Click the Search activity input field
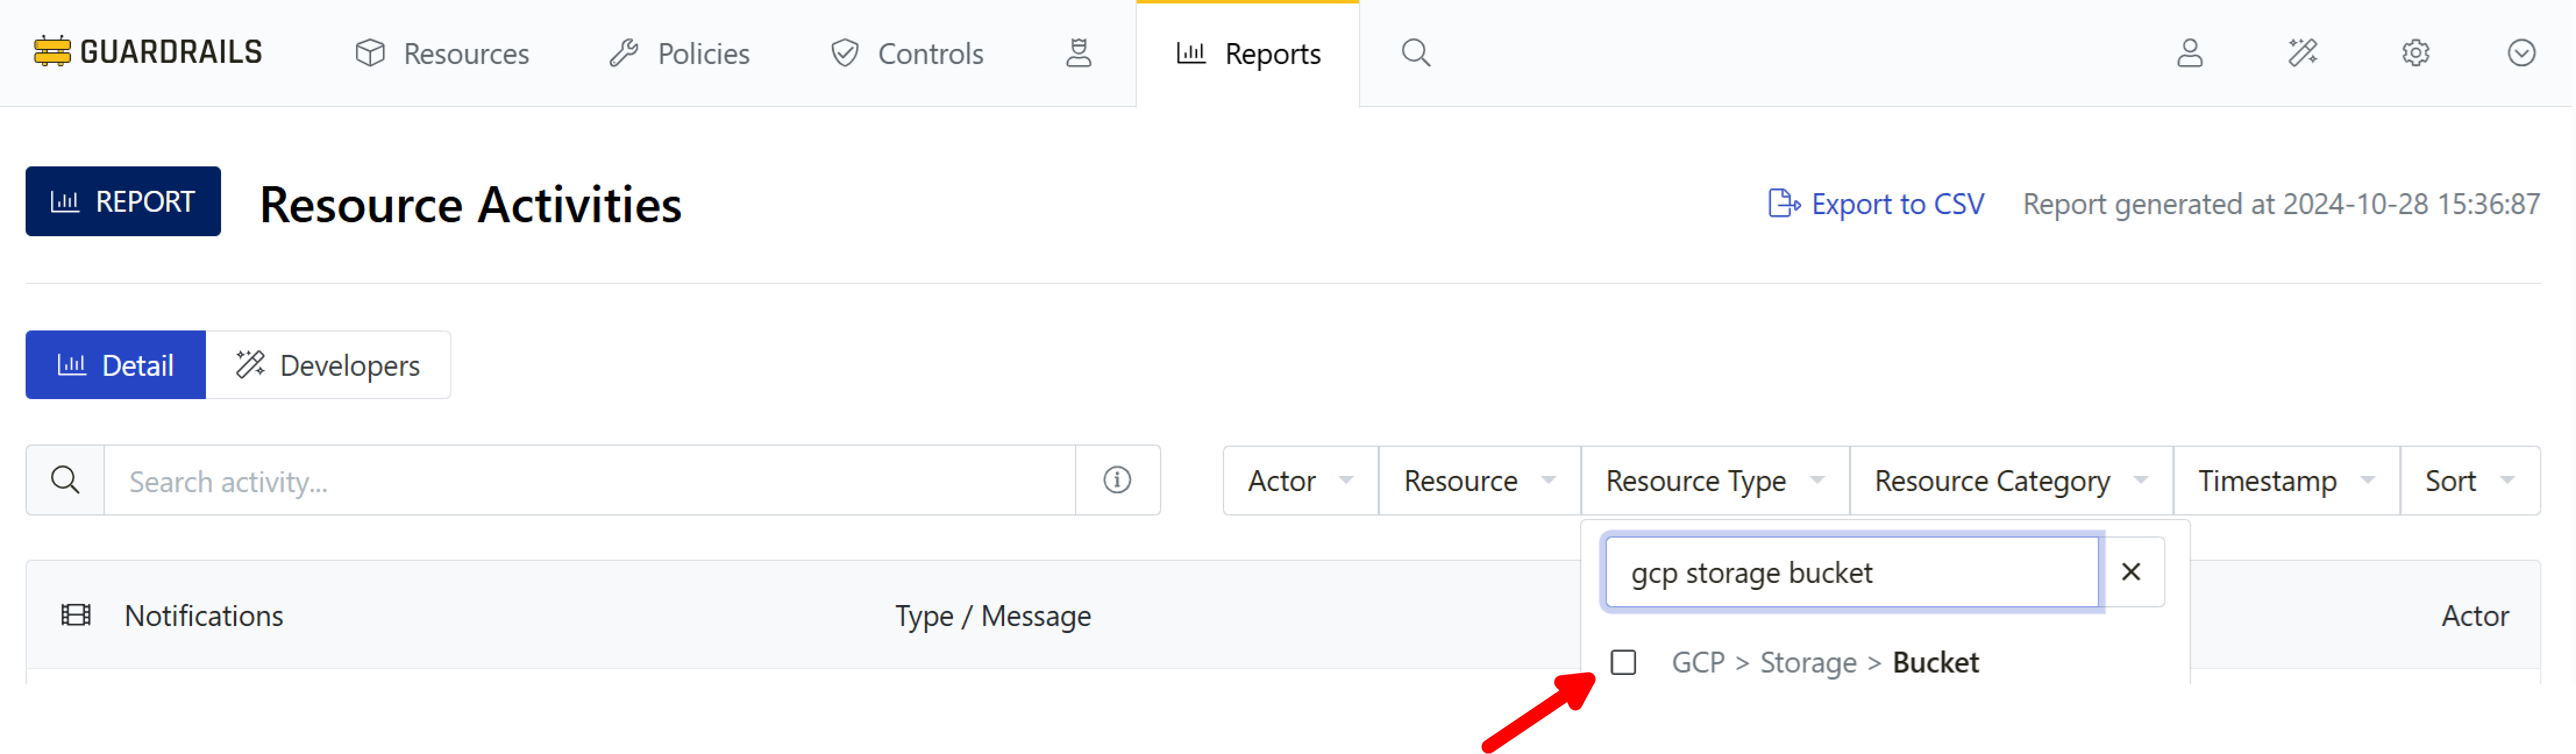Screen dimensions: 2576x754 click(589, 481)
